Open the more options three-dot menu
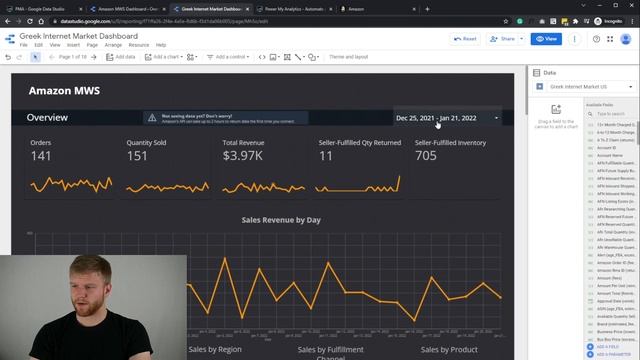 (574, 39)
